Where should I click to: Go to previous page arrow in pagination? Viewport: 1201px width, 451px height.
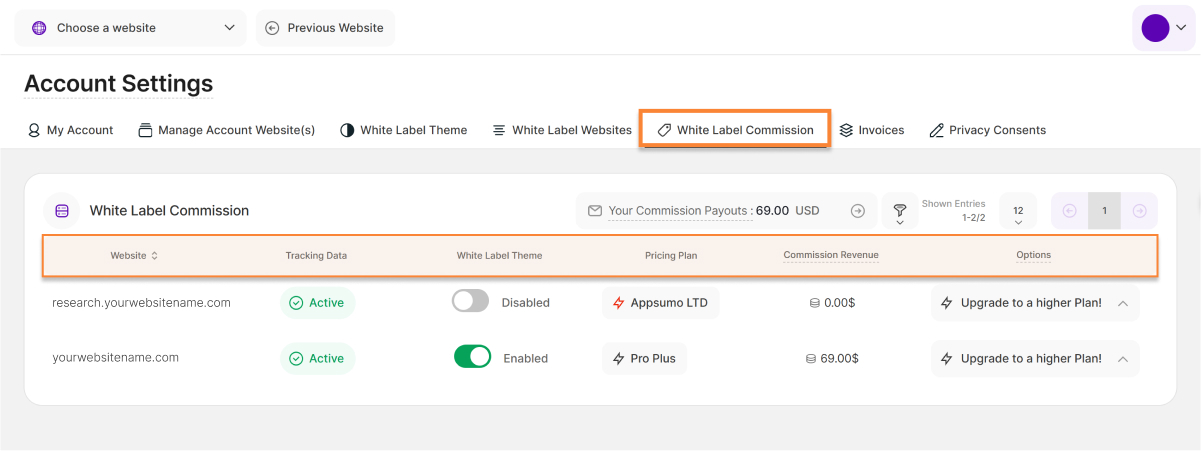(1069, 211)
